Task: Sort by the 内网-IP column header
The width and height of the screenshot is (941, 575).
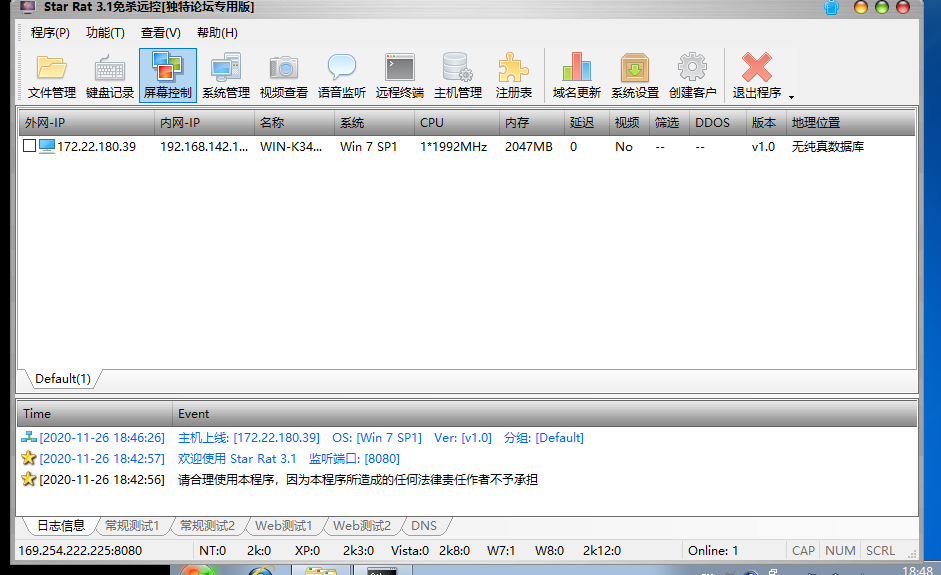Action: point(204,123)
